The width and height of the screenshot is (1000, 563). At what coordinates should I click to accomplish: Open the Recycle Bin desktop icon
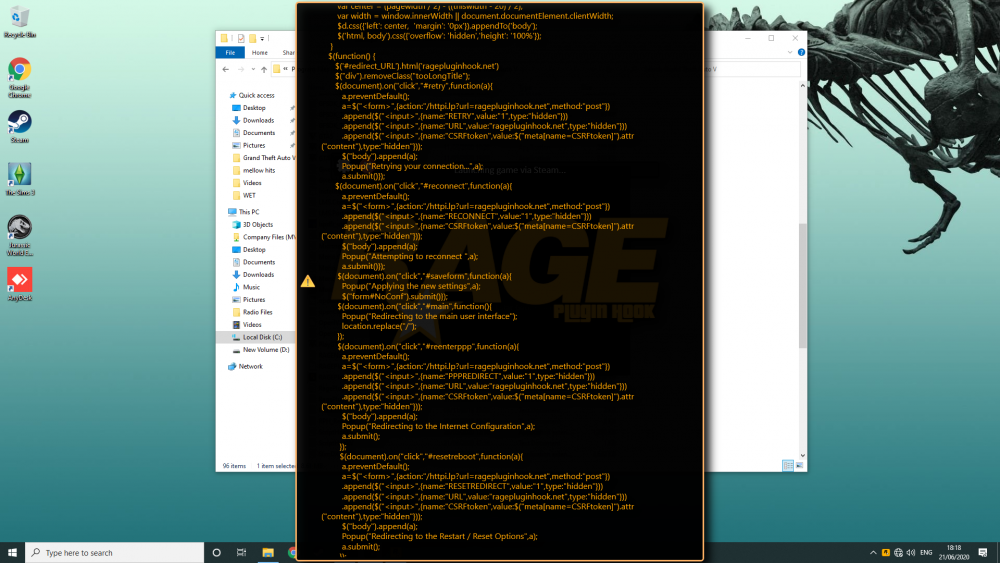click(19, 22)
